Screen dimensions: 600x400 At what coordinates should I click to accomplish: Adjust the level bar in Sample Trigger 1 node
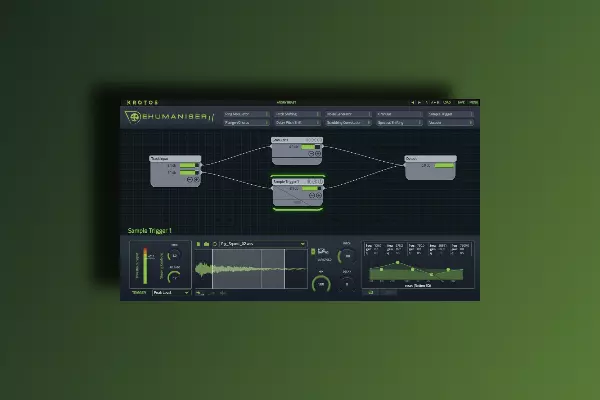(x=311, y=188)
